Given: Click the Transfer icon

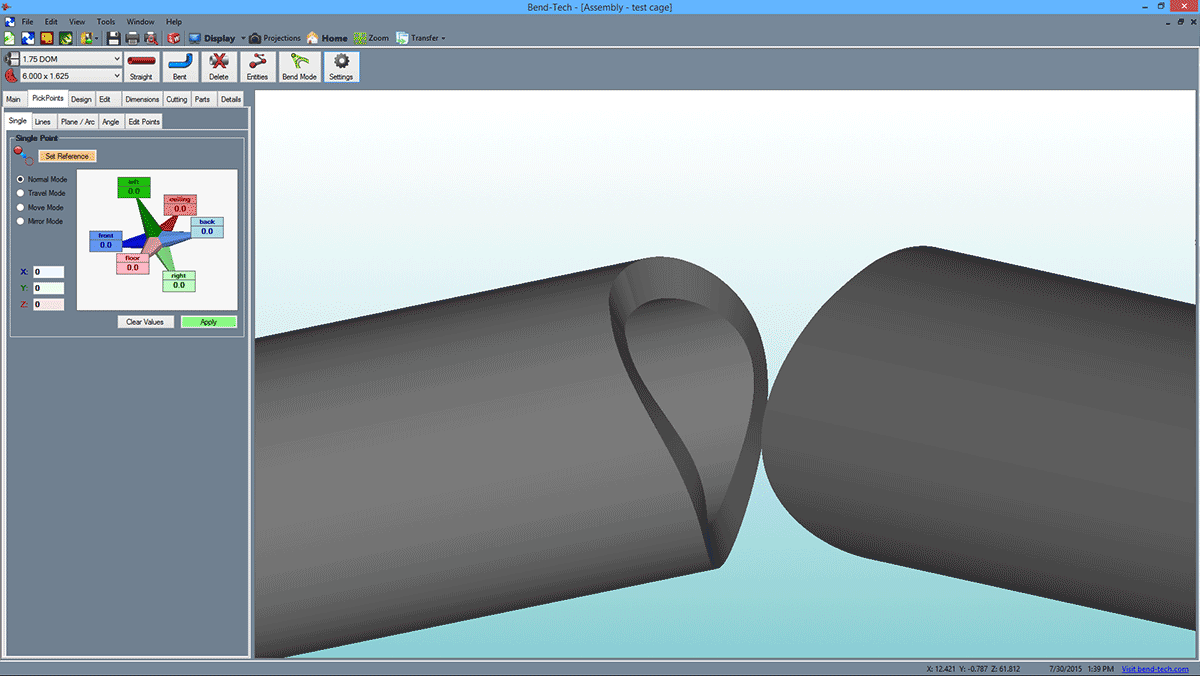Looking at the screenshot, I should (x=402, y=38).
